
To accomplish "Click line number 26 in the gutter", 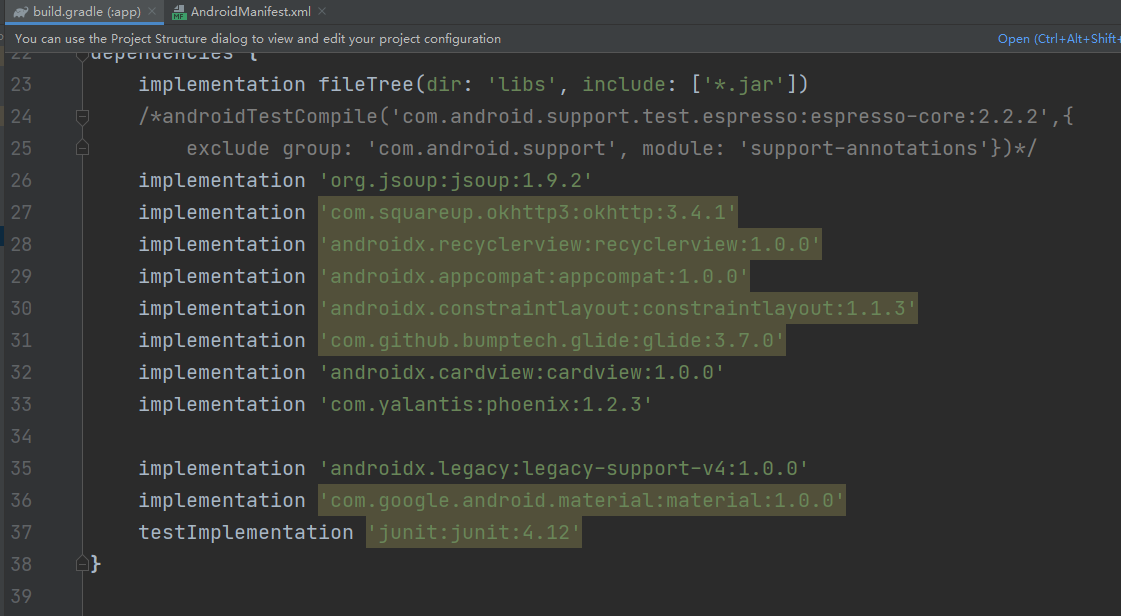I will tap(21, 180).
